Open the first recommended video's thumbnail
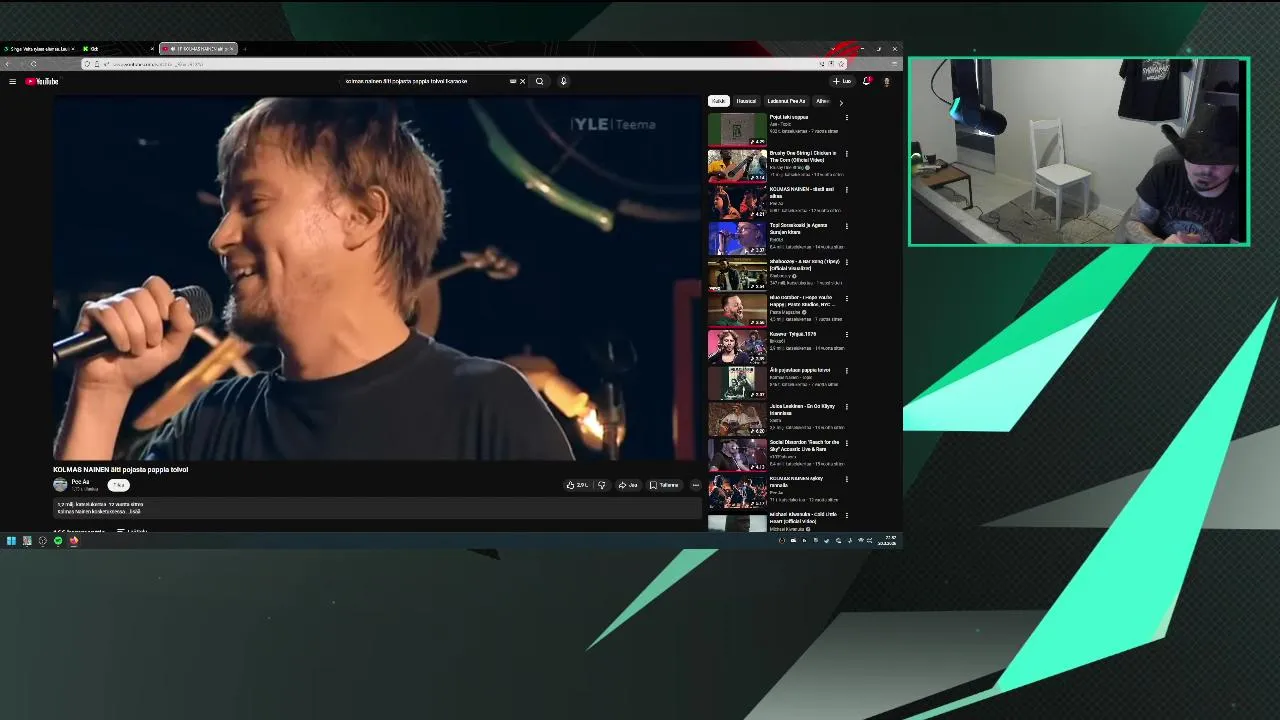The width and height of the screenshot is (1280, 720). (x=737, y=129)
